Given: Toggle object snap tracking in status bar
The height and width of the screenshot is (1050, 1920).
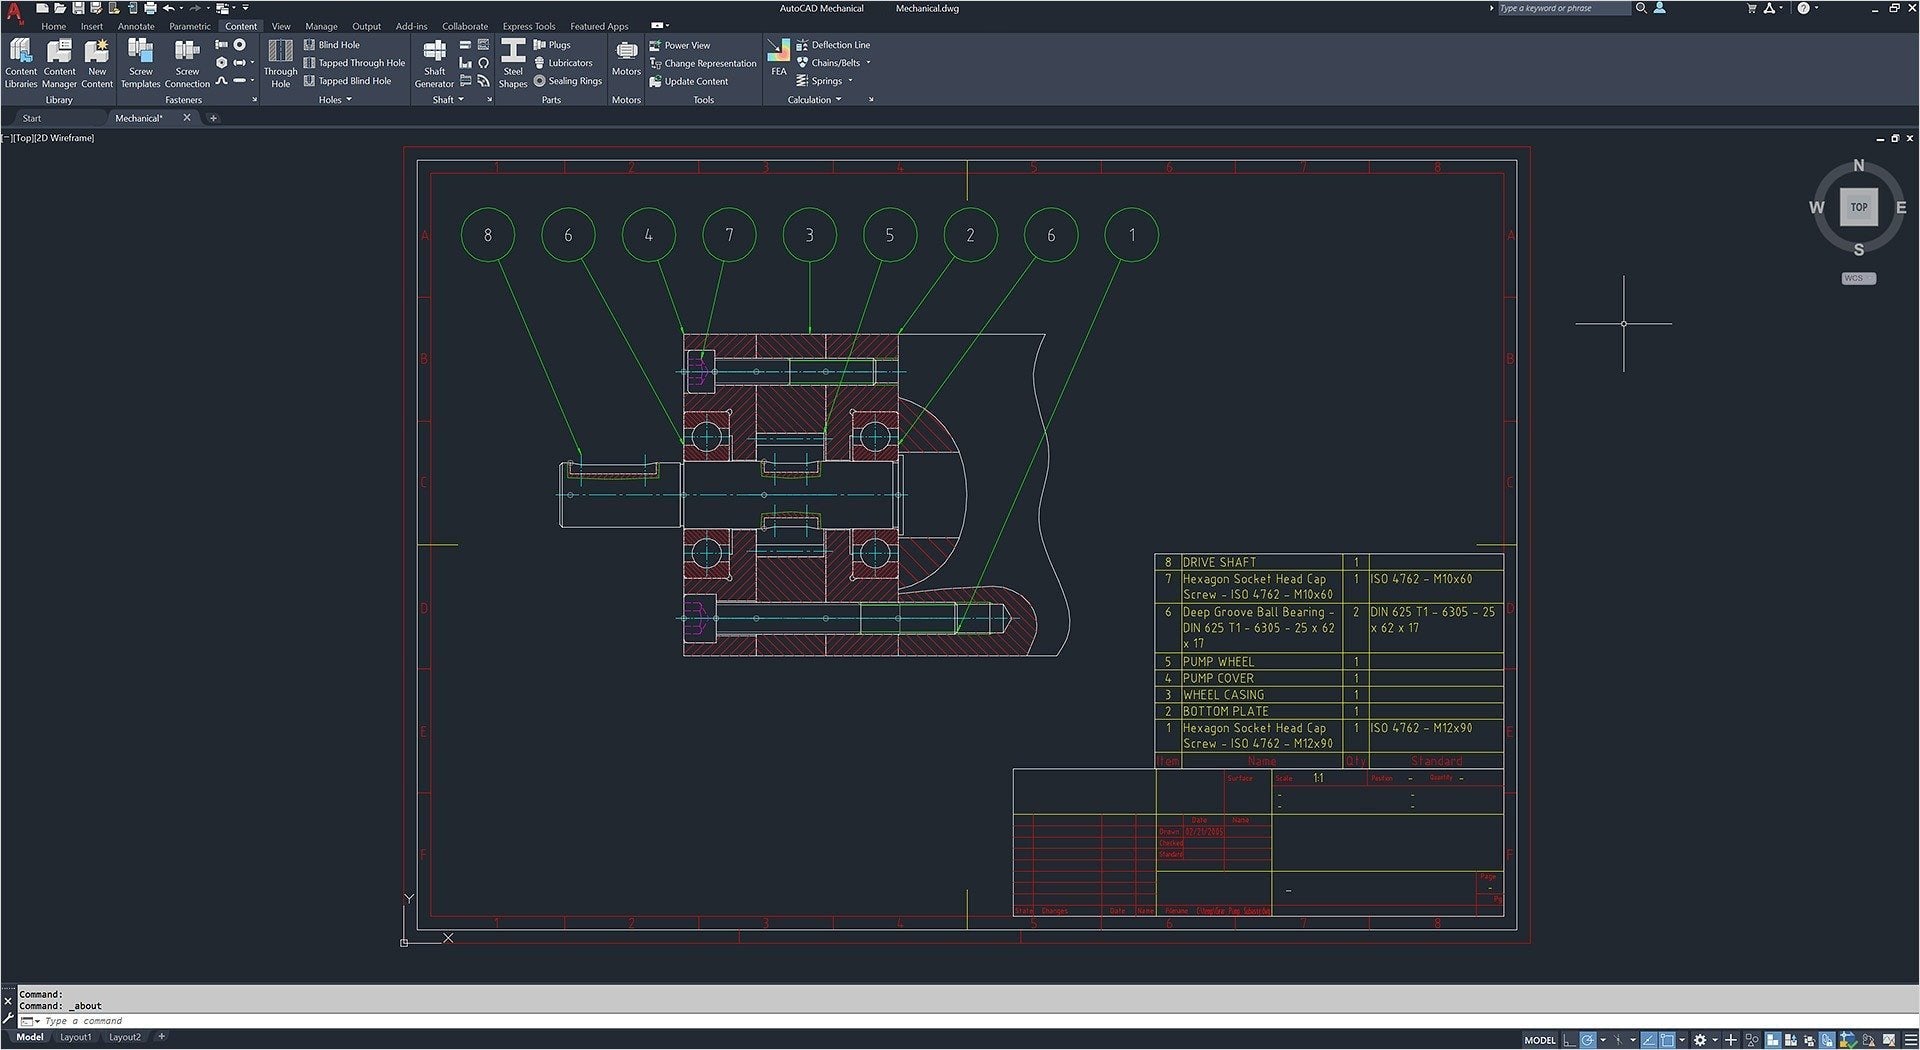Looking at the screenshot, I should 1649,1040.
